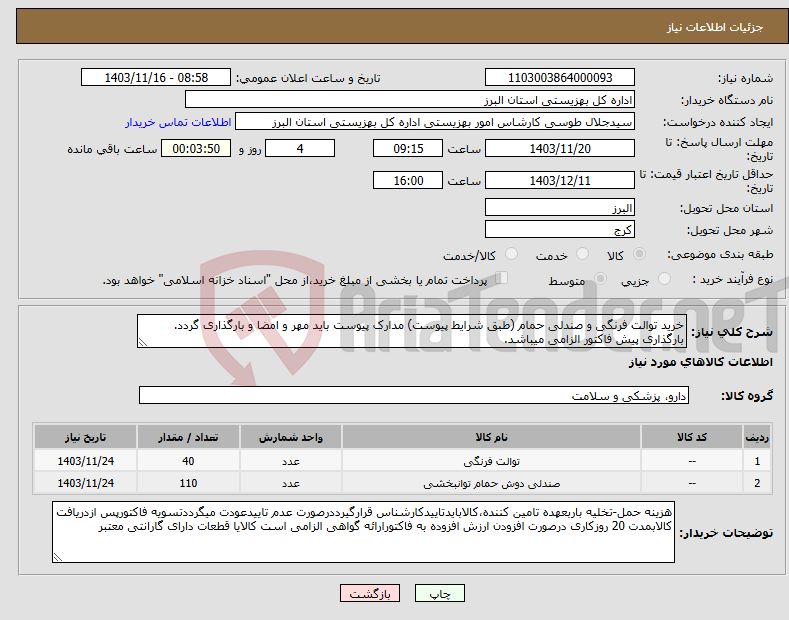Click the remaining time field 00:03:50
This screenshot has height=620, width=789.
tap(196, 148)
